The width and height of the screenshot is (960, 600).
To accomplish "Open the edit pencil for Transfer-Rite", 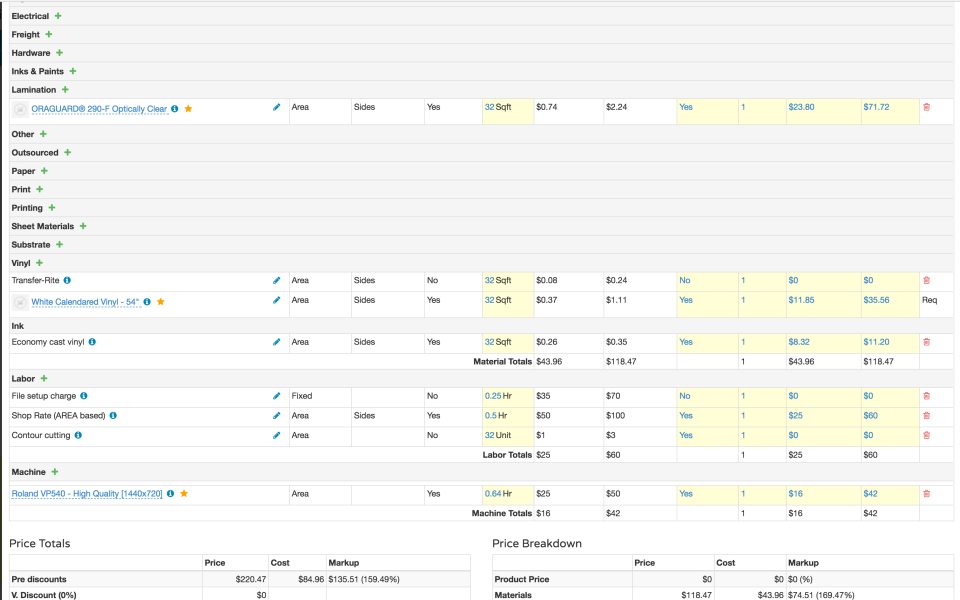I will click(x=277, y=280).
